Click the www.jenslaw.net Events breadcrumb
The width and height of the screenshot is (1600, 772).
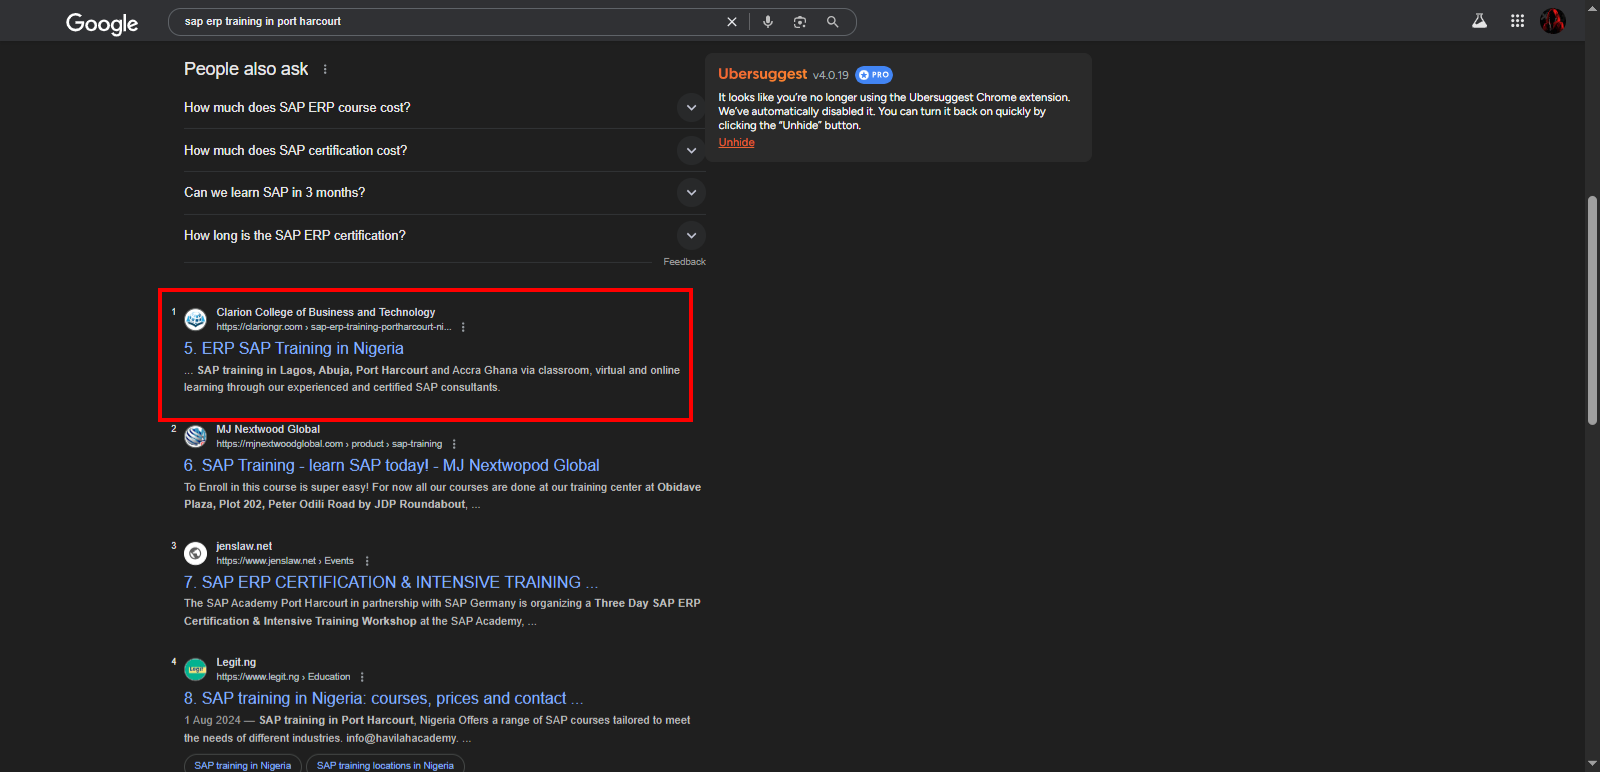pyautogui.click(x=285, y=561)
